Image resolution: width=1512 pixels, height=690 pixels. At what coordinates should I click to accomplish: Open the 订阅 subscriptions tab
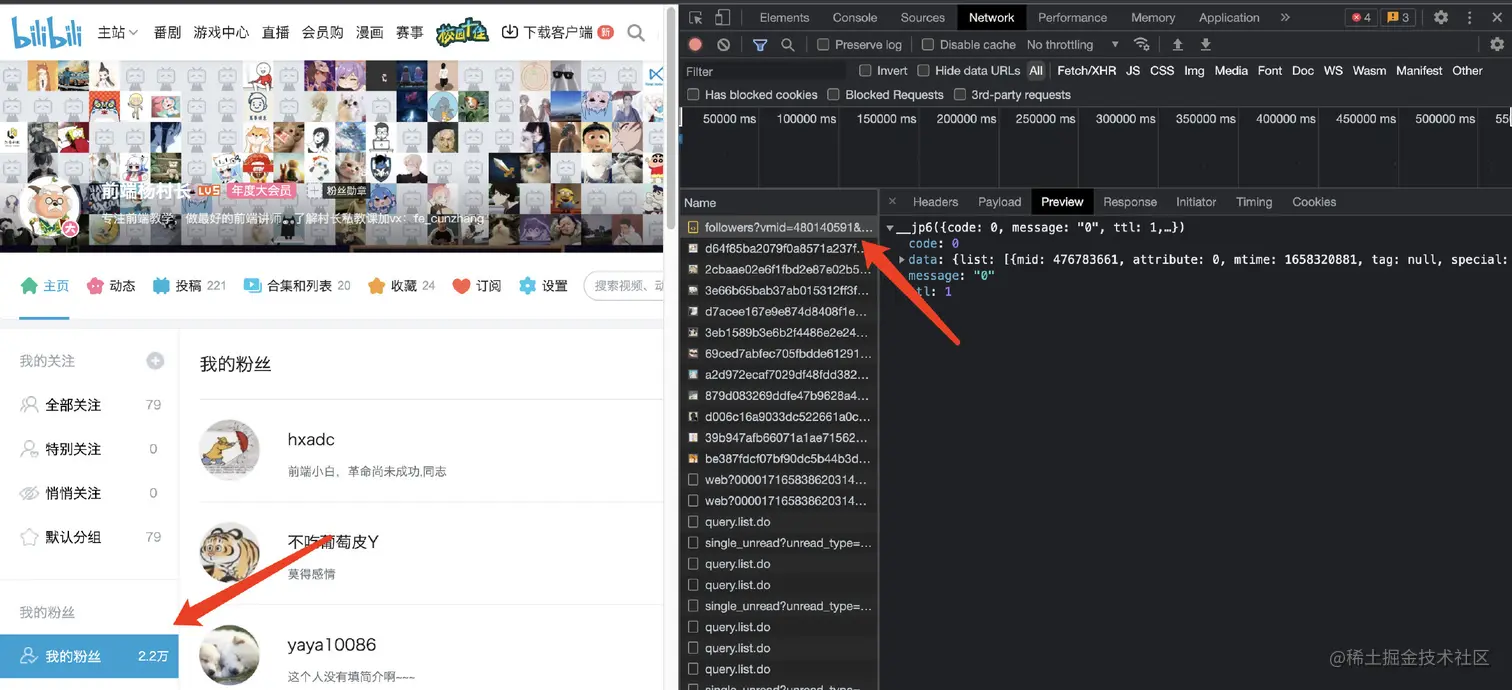[x=477, y=286]
